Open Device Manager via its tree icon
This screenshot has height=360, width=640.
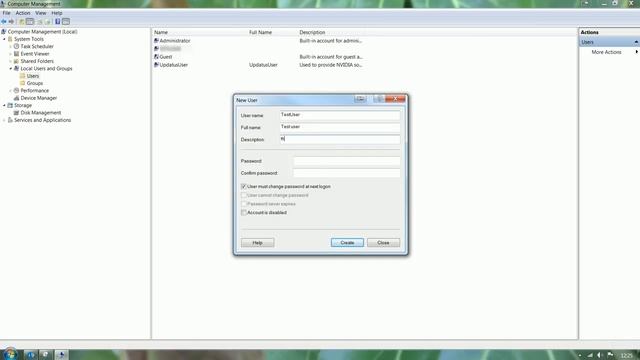pyautogui.click(x=16, y=98)
